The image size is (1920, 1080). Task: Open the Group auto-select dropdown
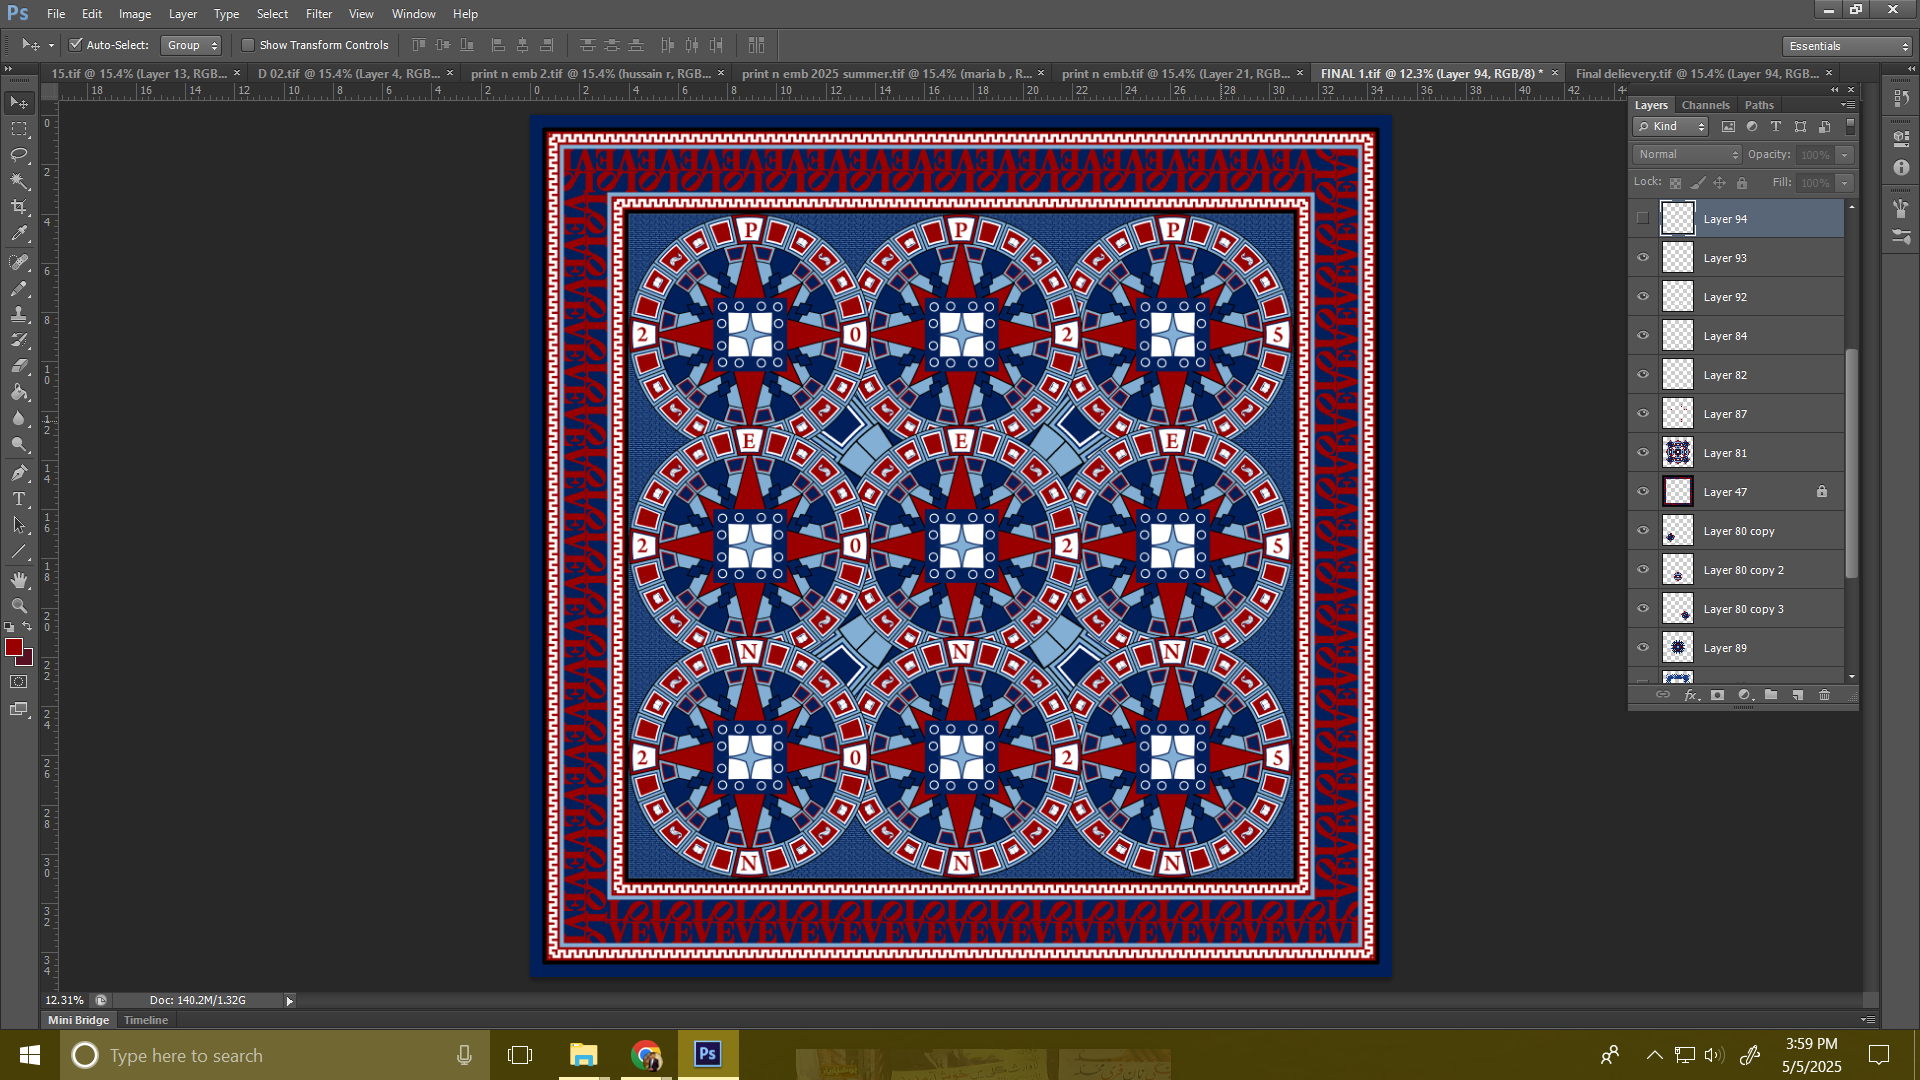[191, 45]
